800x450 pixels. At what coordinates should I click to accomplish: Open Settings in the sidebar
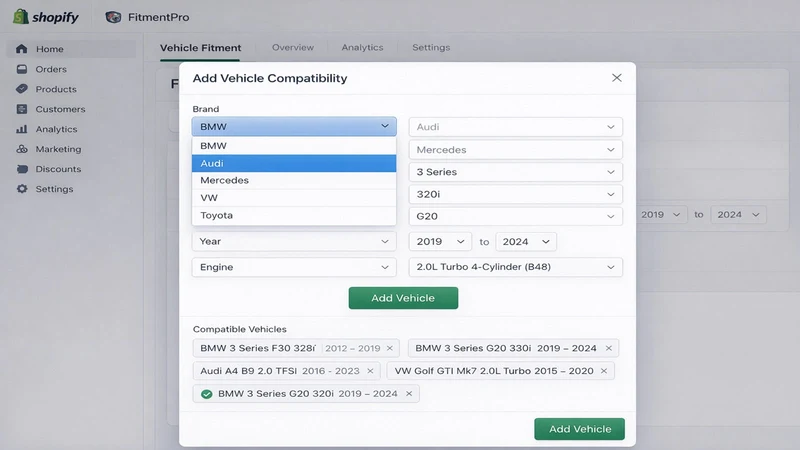pyautogui.click(x=54, y=189)
